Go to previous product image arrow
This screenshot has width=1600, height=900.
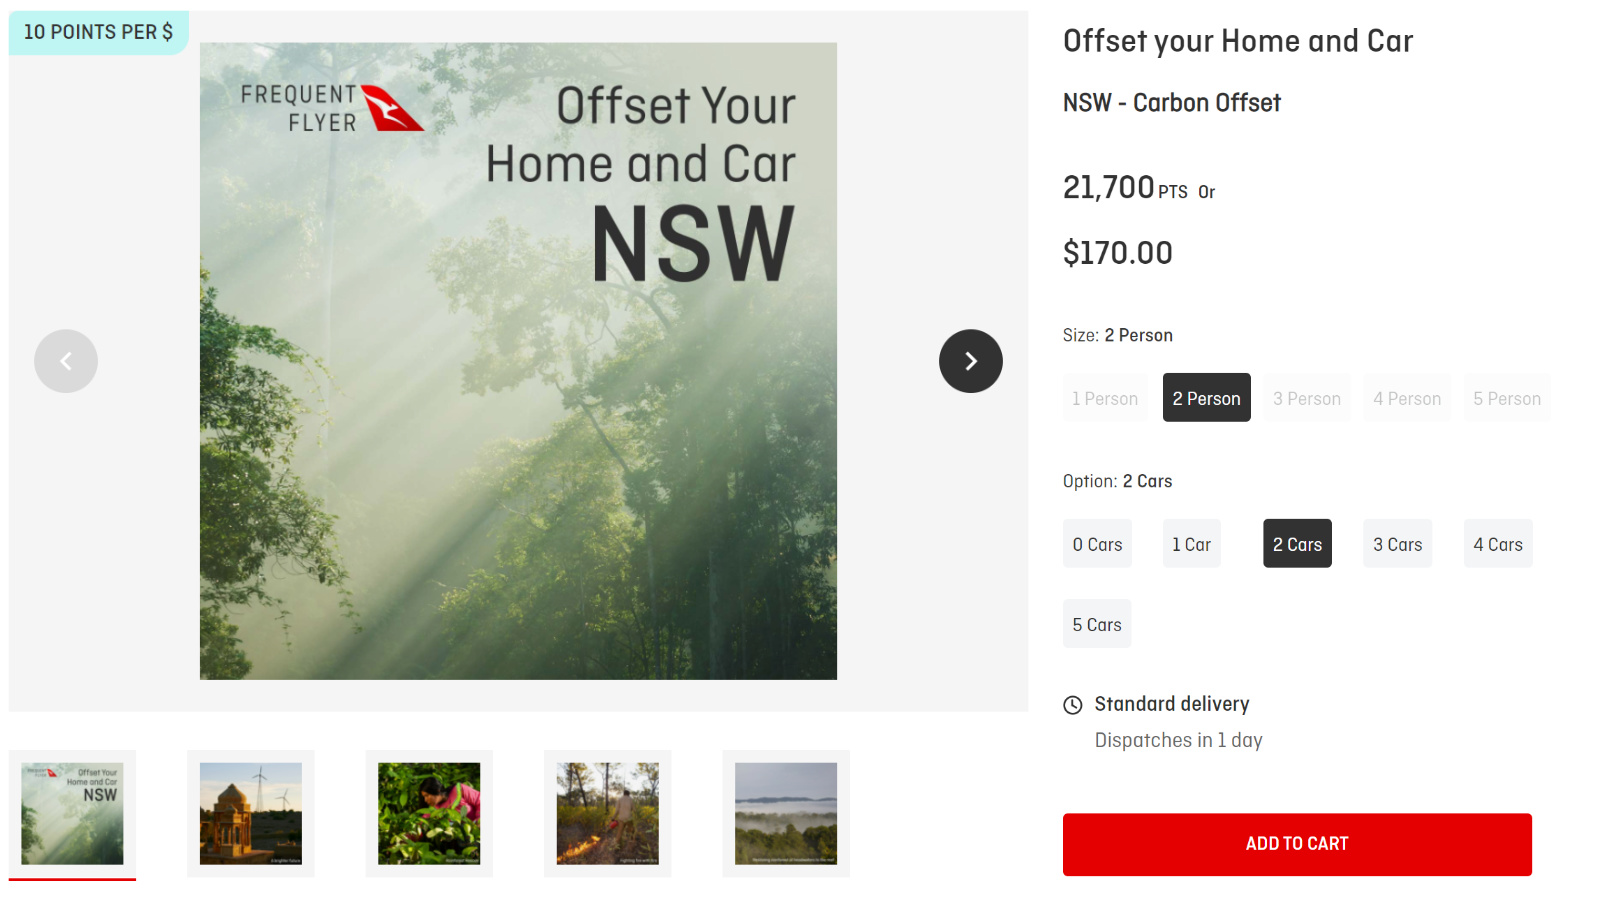(x=66, y=361)
